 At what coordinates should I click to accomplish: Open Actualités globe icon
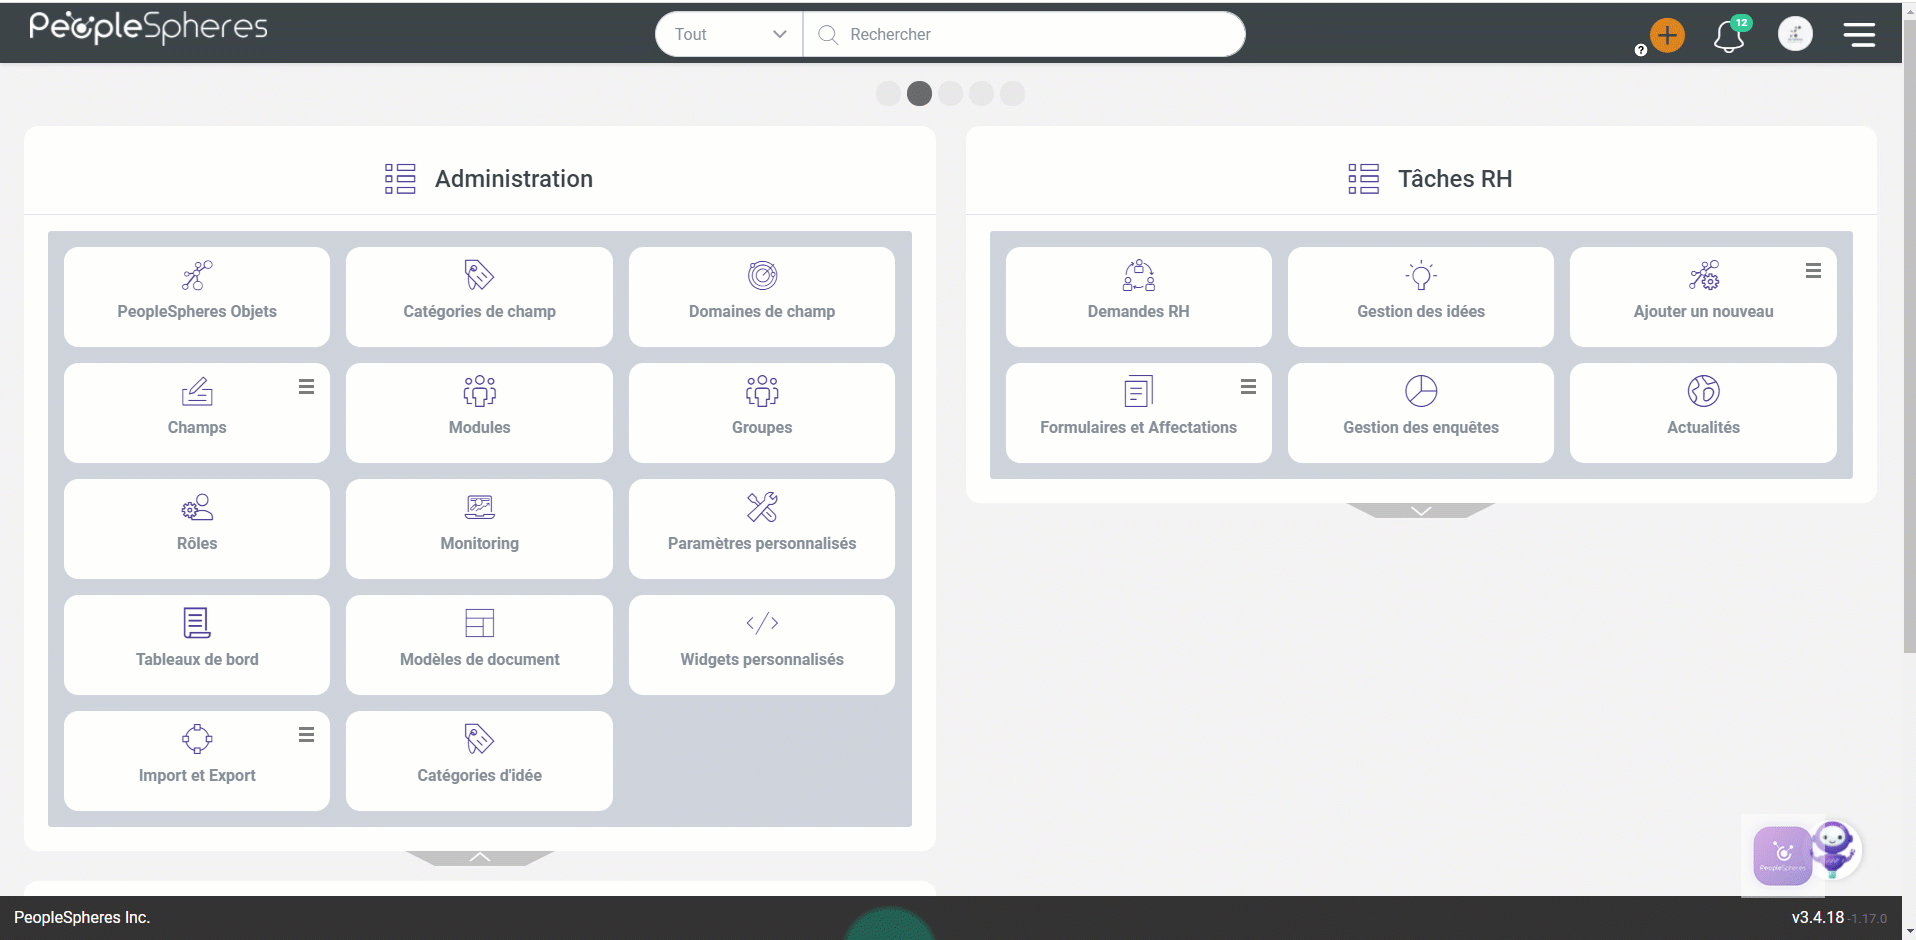[x=1704, y=391]
